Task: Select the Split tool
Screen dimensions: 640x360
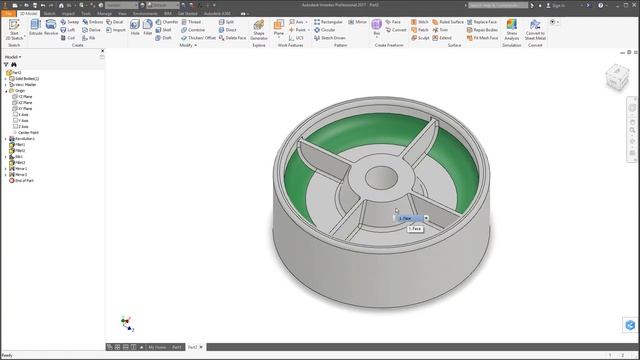Action: (227, 22)
